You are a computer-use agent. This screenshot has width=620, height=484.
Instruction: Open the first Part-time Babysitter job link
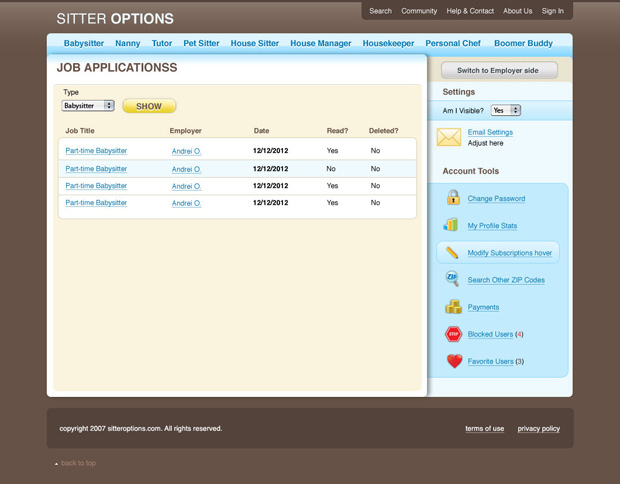click(x=96, y=151)
